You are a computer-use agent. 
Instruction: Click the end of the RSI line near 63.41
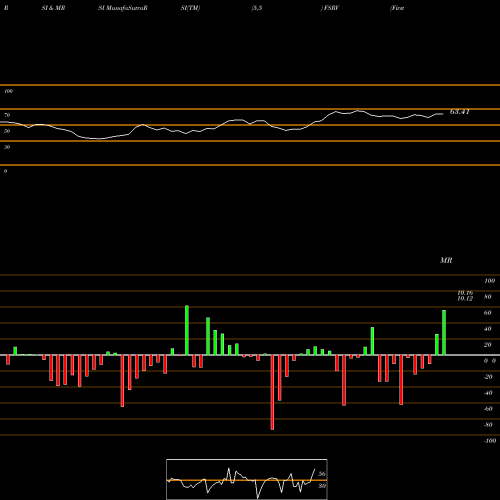[x=443, y=114]
